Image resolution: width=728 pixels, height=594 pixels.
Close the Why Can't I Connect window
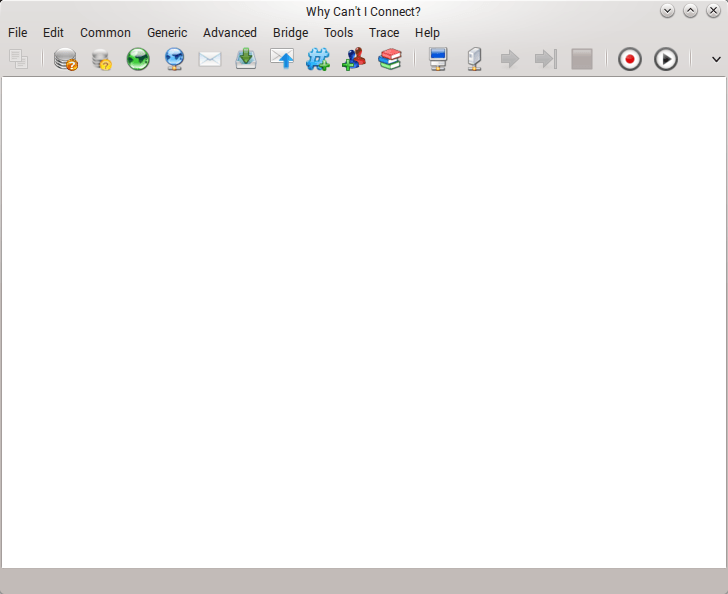[713, 11]
